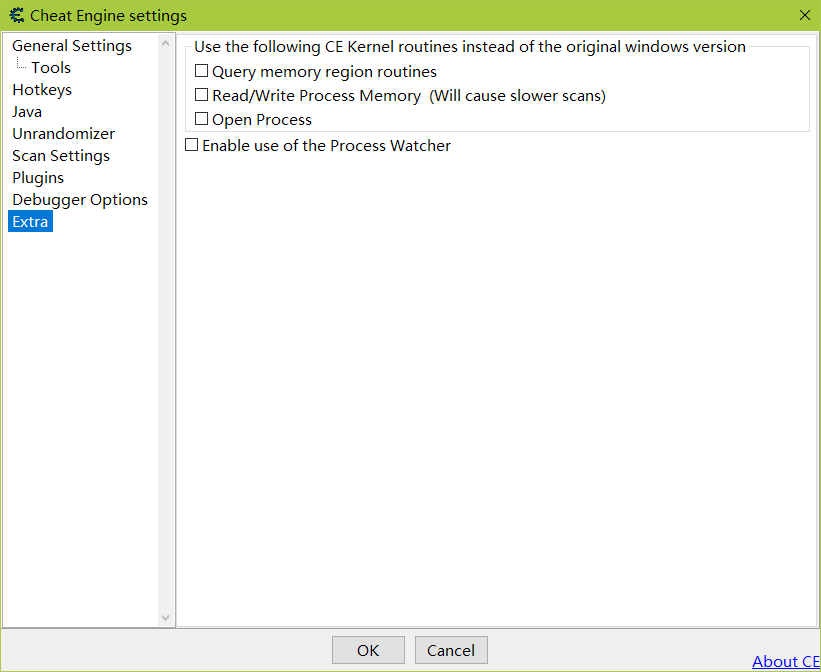Tick the Open Process checkbox
Viewport: 821px width, 672px height.
[202, 120]
